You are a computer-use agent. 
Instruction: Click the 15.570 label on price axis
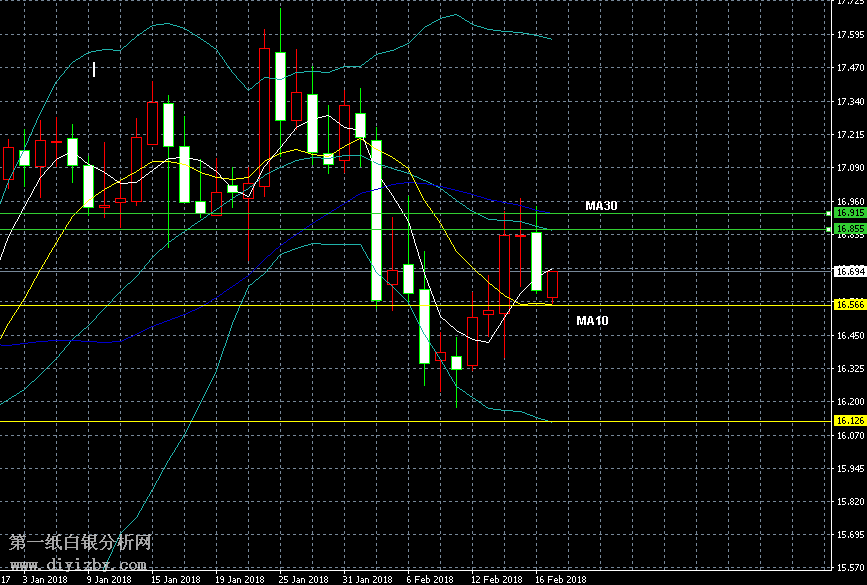(850, 568)
